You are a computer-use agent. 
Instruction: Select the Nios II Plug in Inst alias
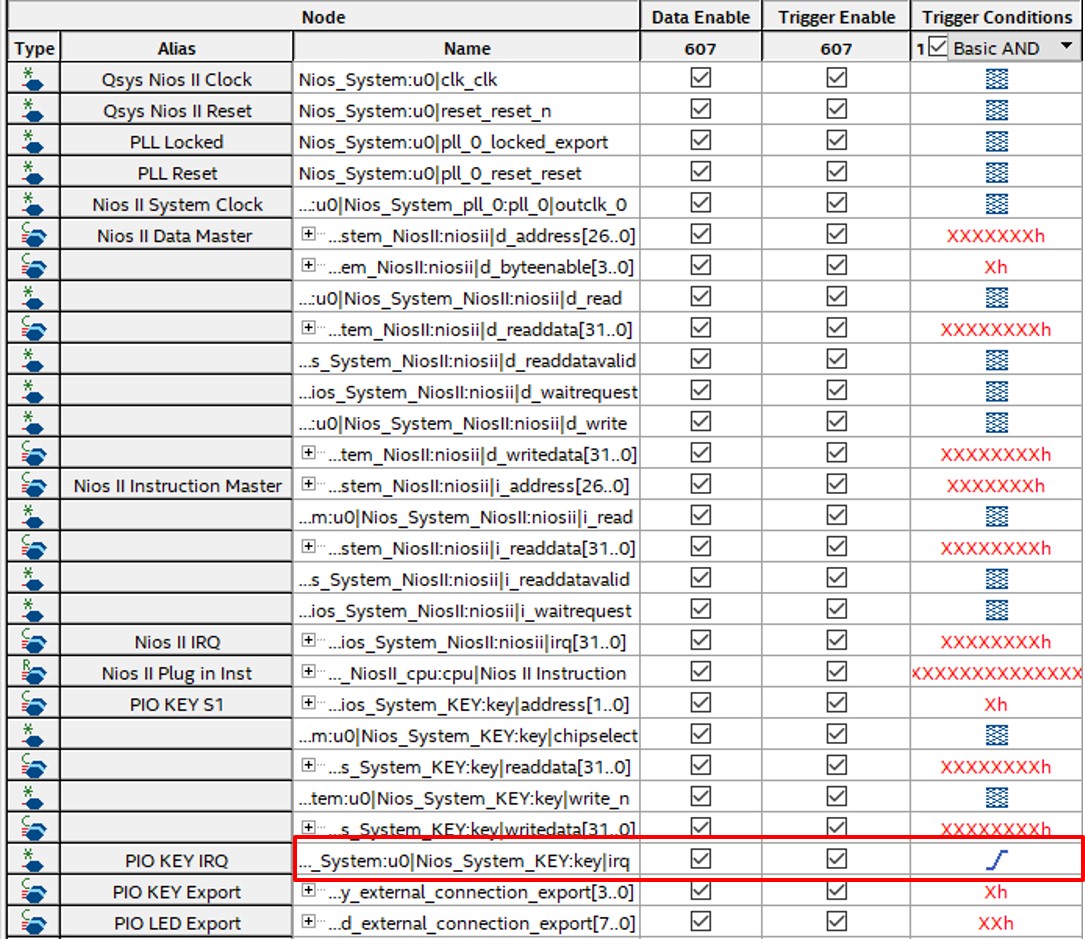(176, 673)
